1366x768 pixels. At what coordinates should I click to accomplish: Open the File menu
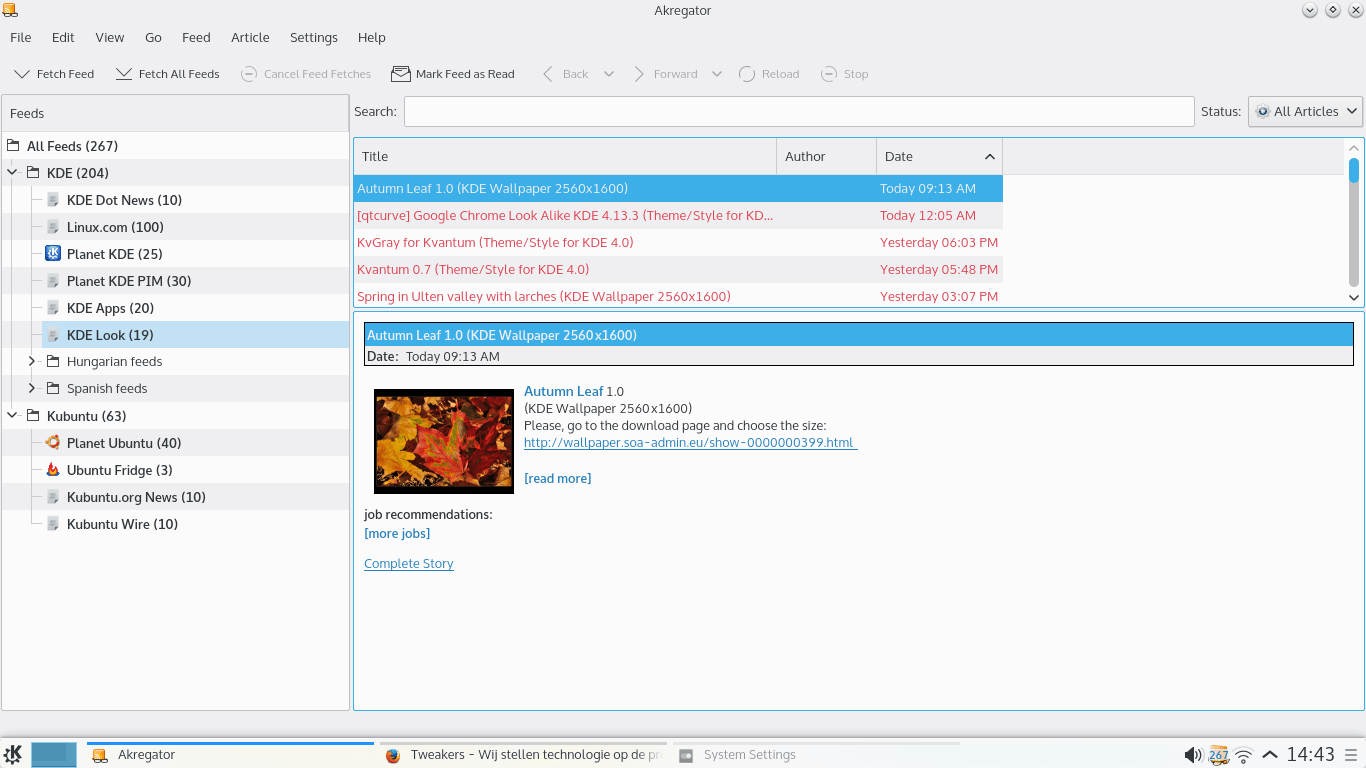(x=21, y=37)
